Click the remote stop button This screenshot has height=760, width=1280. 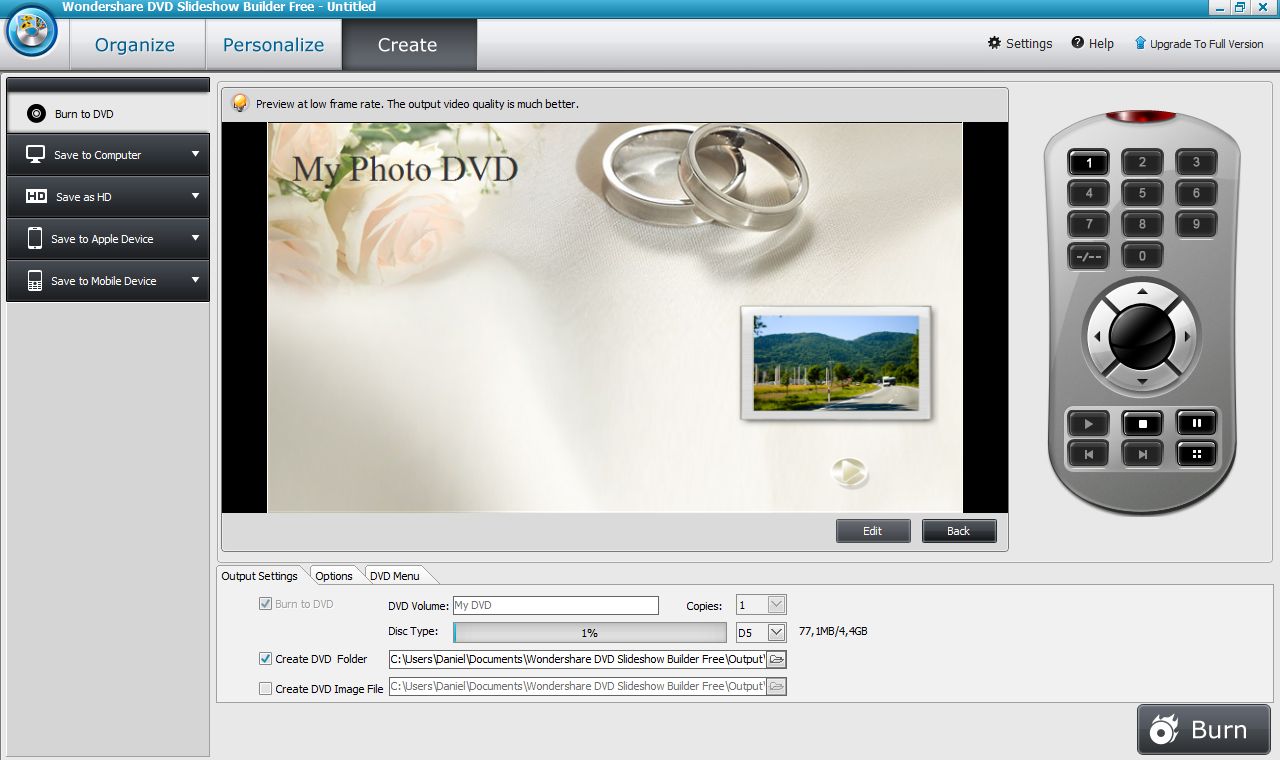click(1142, 423)
